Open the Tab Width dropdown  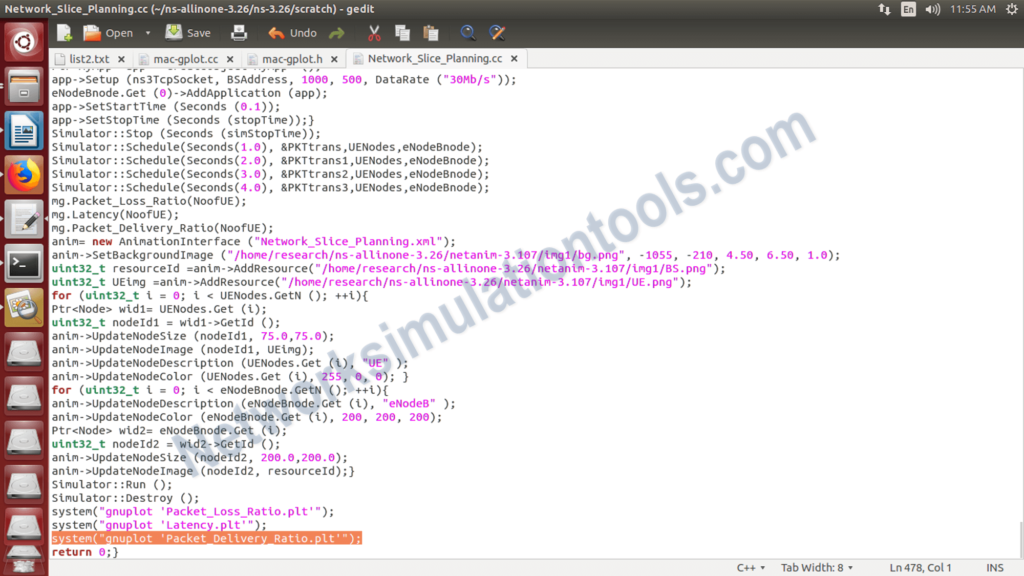815,566
